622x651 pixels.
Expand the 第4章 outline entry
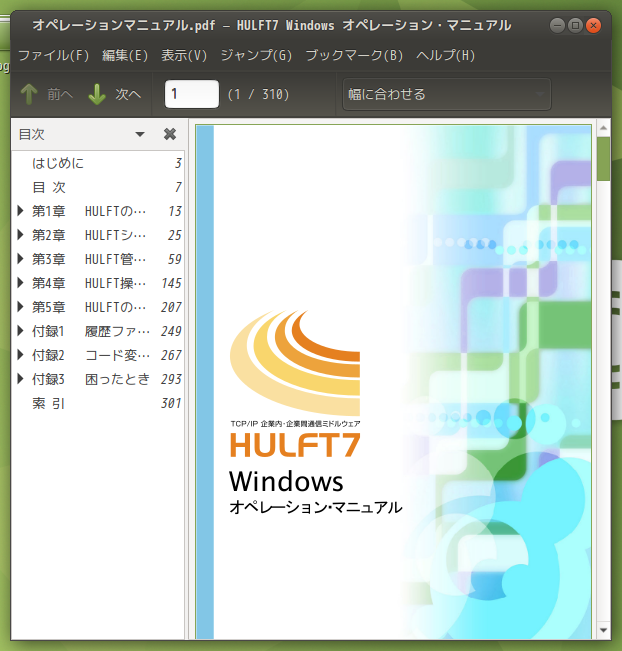point(20,283)
